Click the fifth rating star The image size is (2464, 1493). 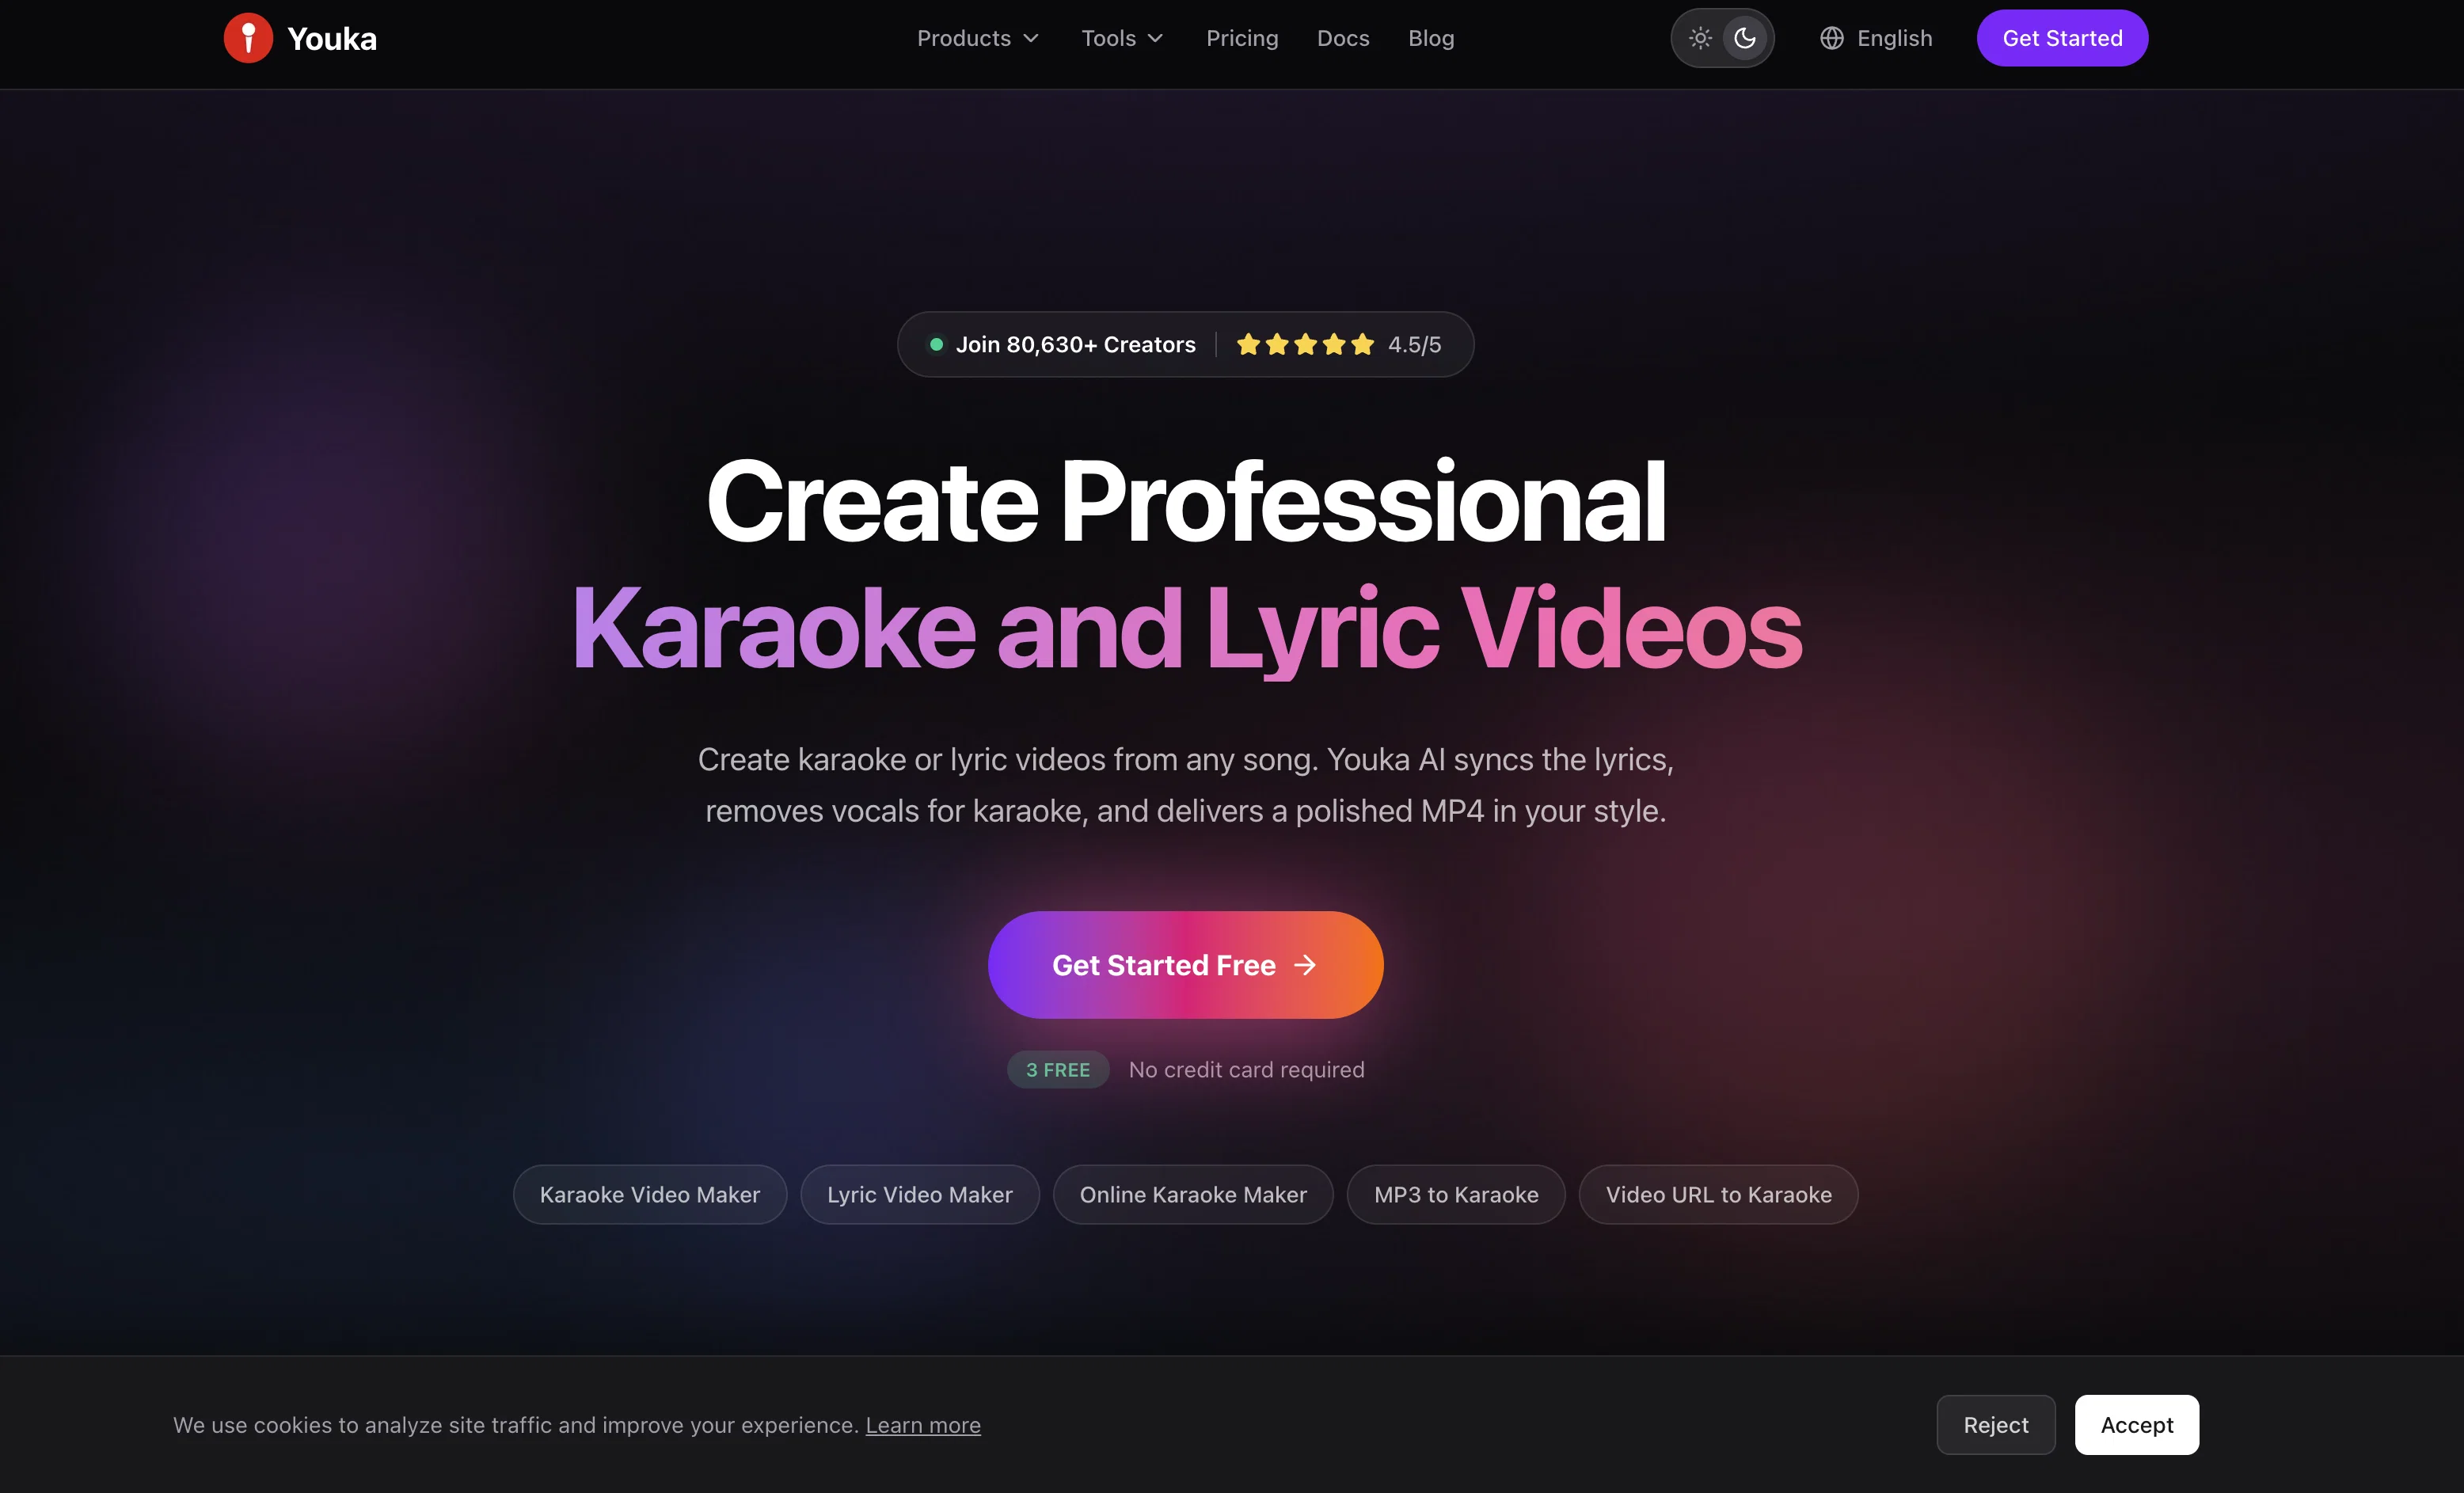click(1362, 344)
